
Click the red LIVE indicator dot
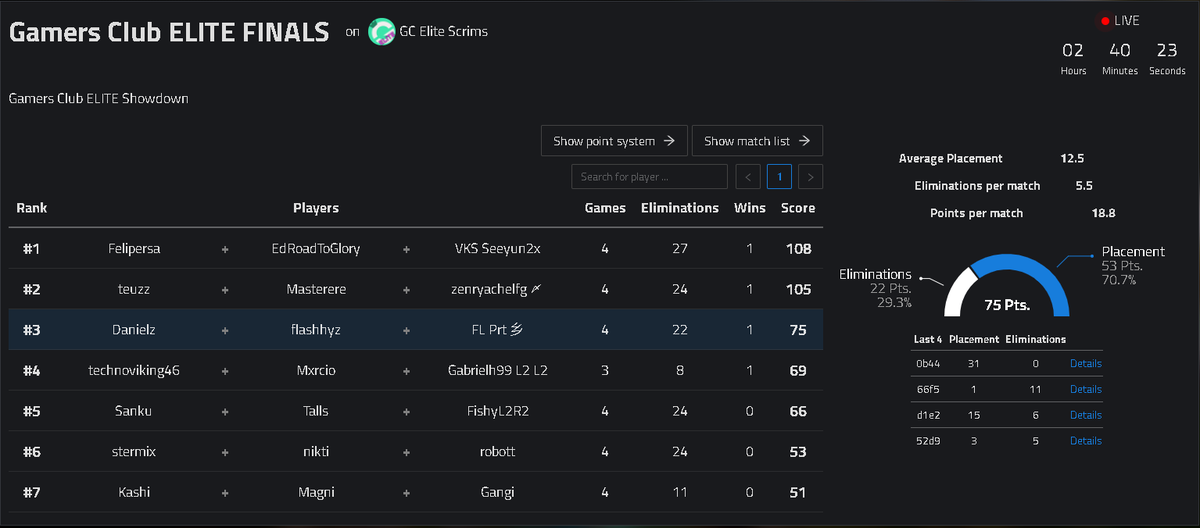(1105, 21)
